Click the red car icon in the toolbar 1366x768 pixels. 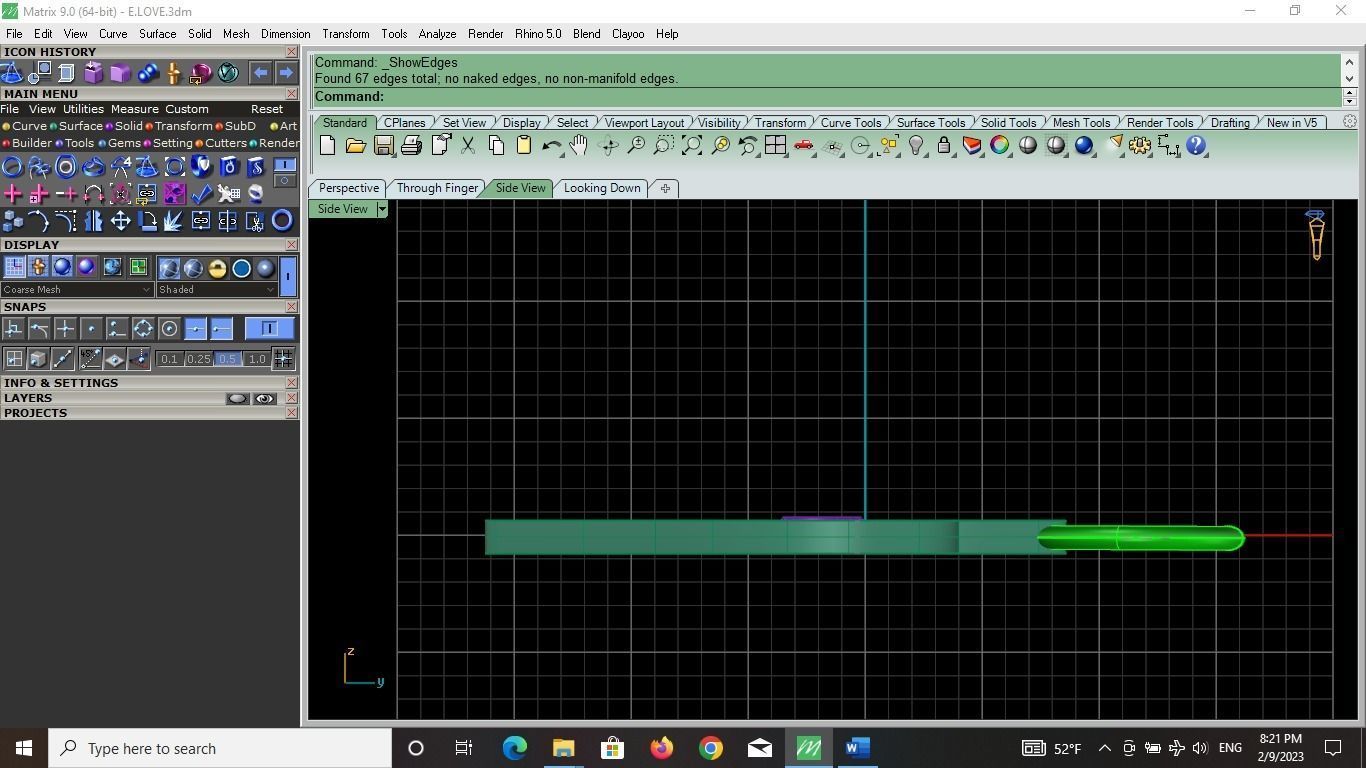coord(803,146)
